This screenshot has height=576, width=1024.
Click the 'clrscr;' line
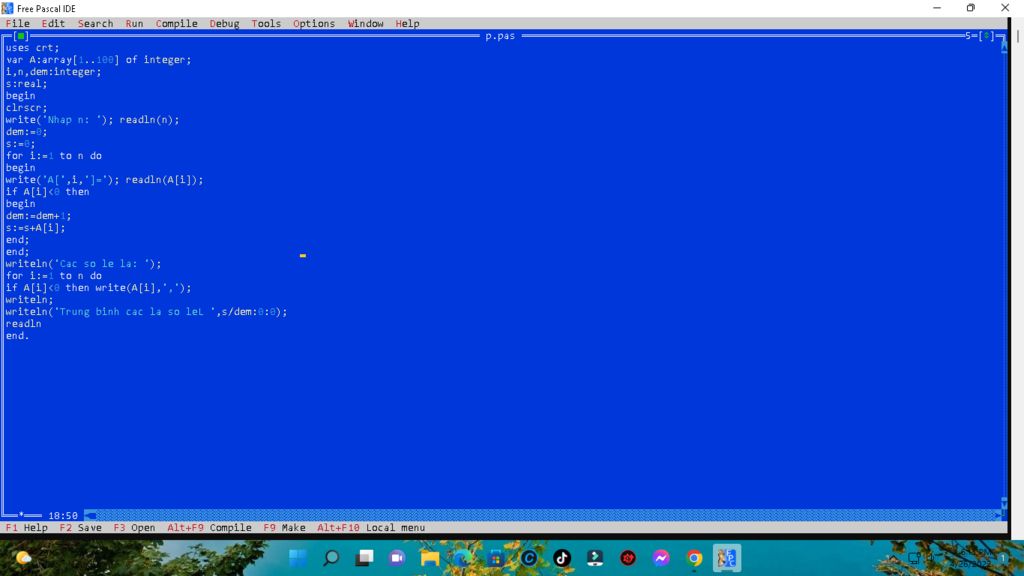point(26,108)
